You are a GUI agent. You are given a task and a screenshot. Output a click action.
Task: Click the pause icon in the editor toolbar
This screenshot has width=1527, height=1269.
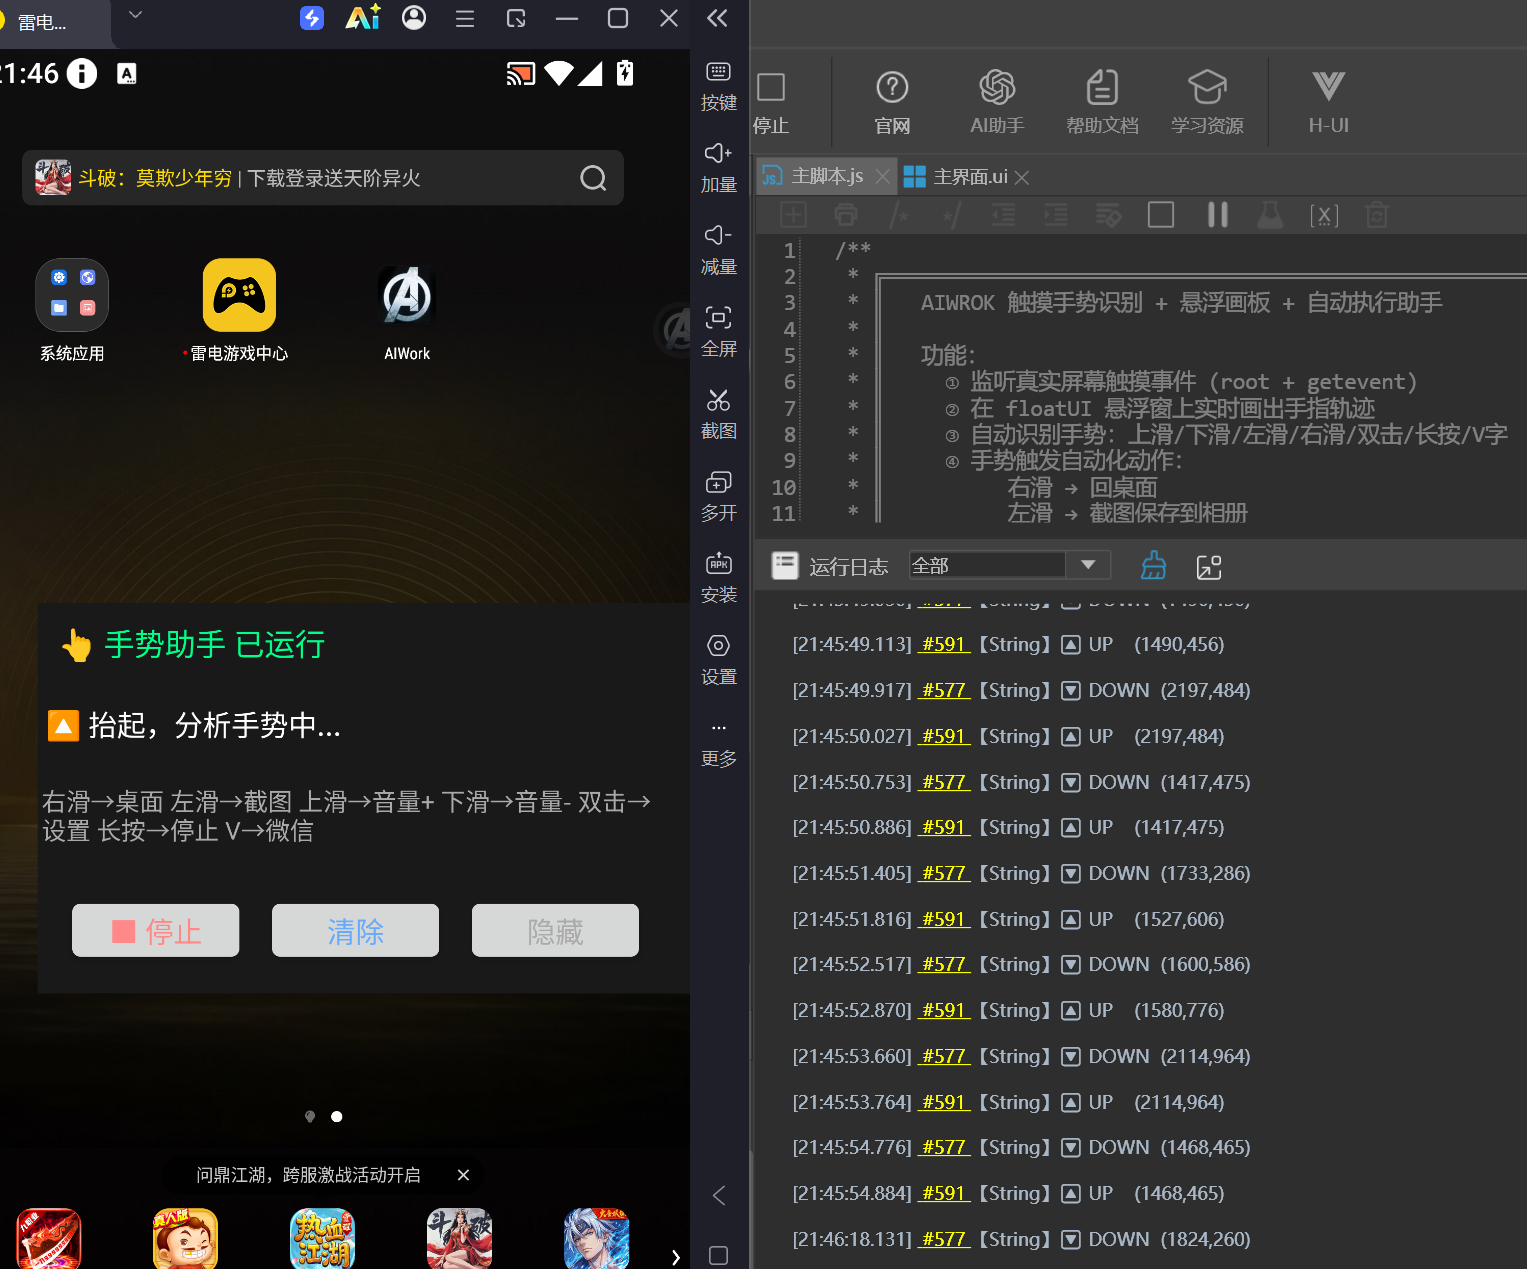coord(1217,215)
